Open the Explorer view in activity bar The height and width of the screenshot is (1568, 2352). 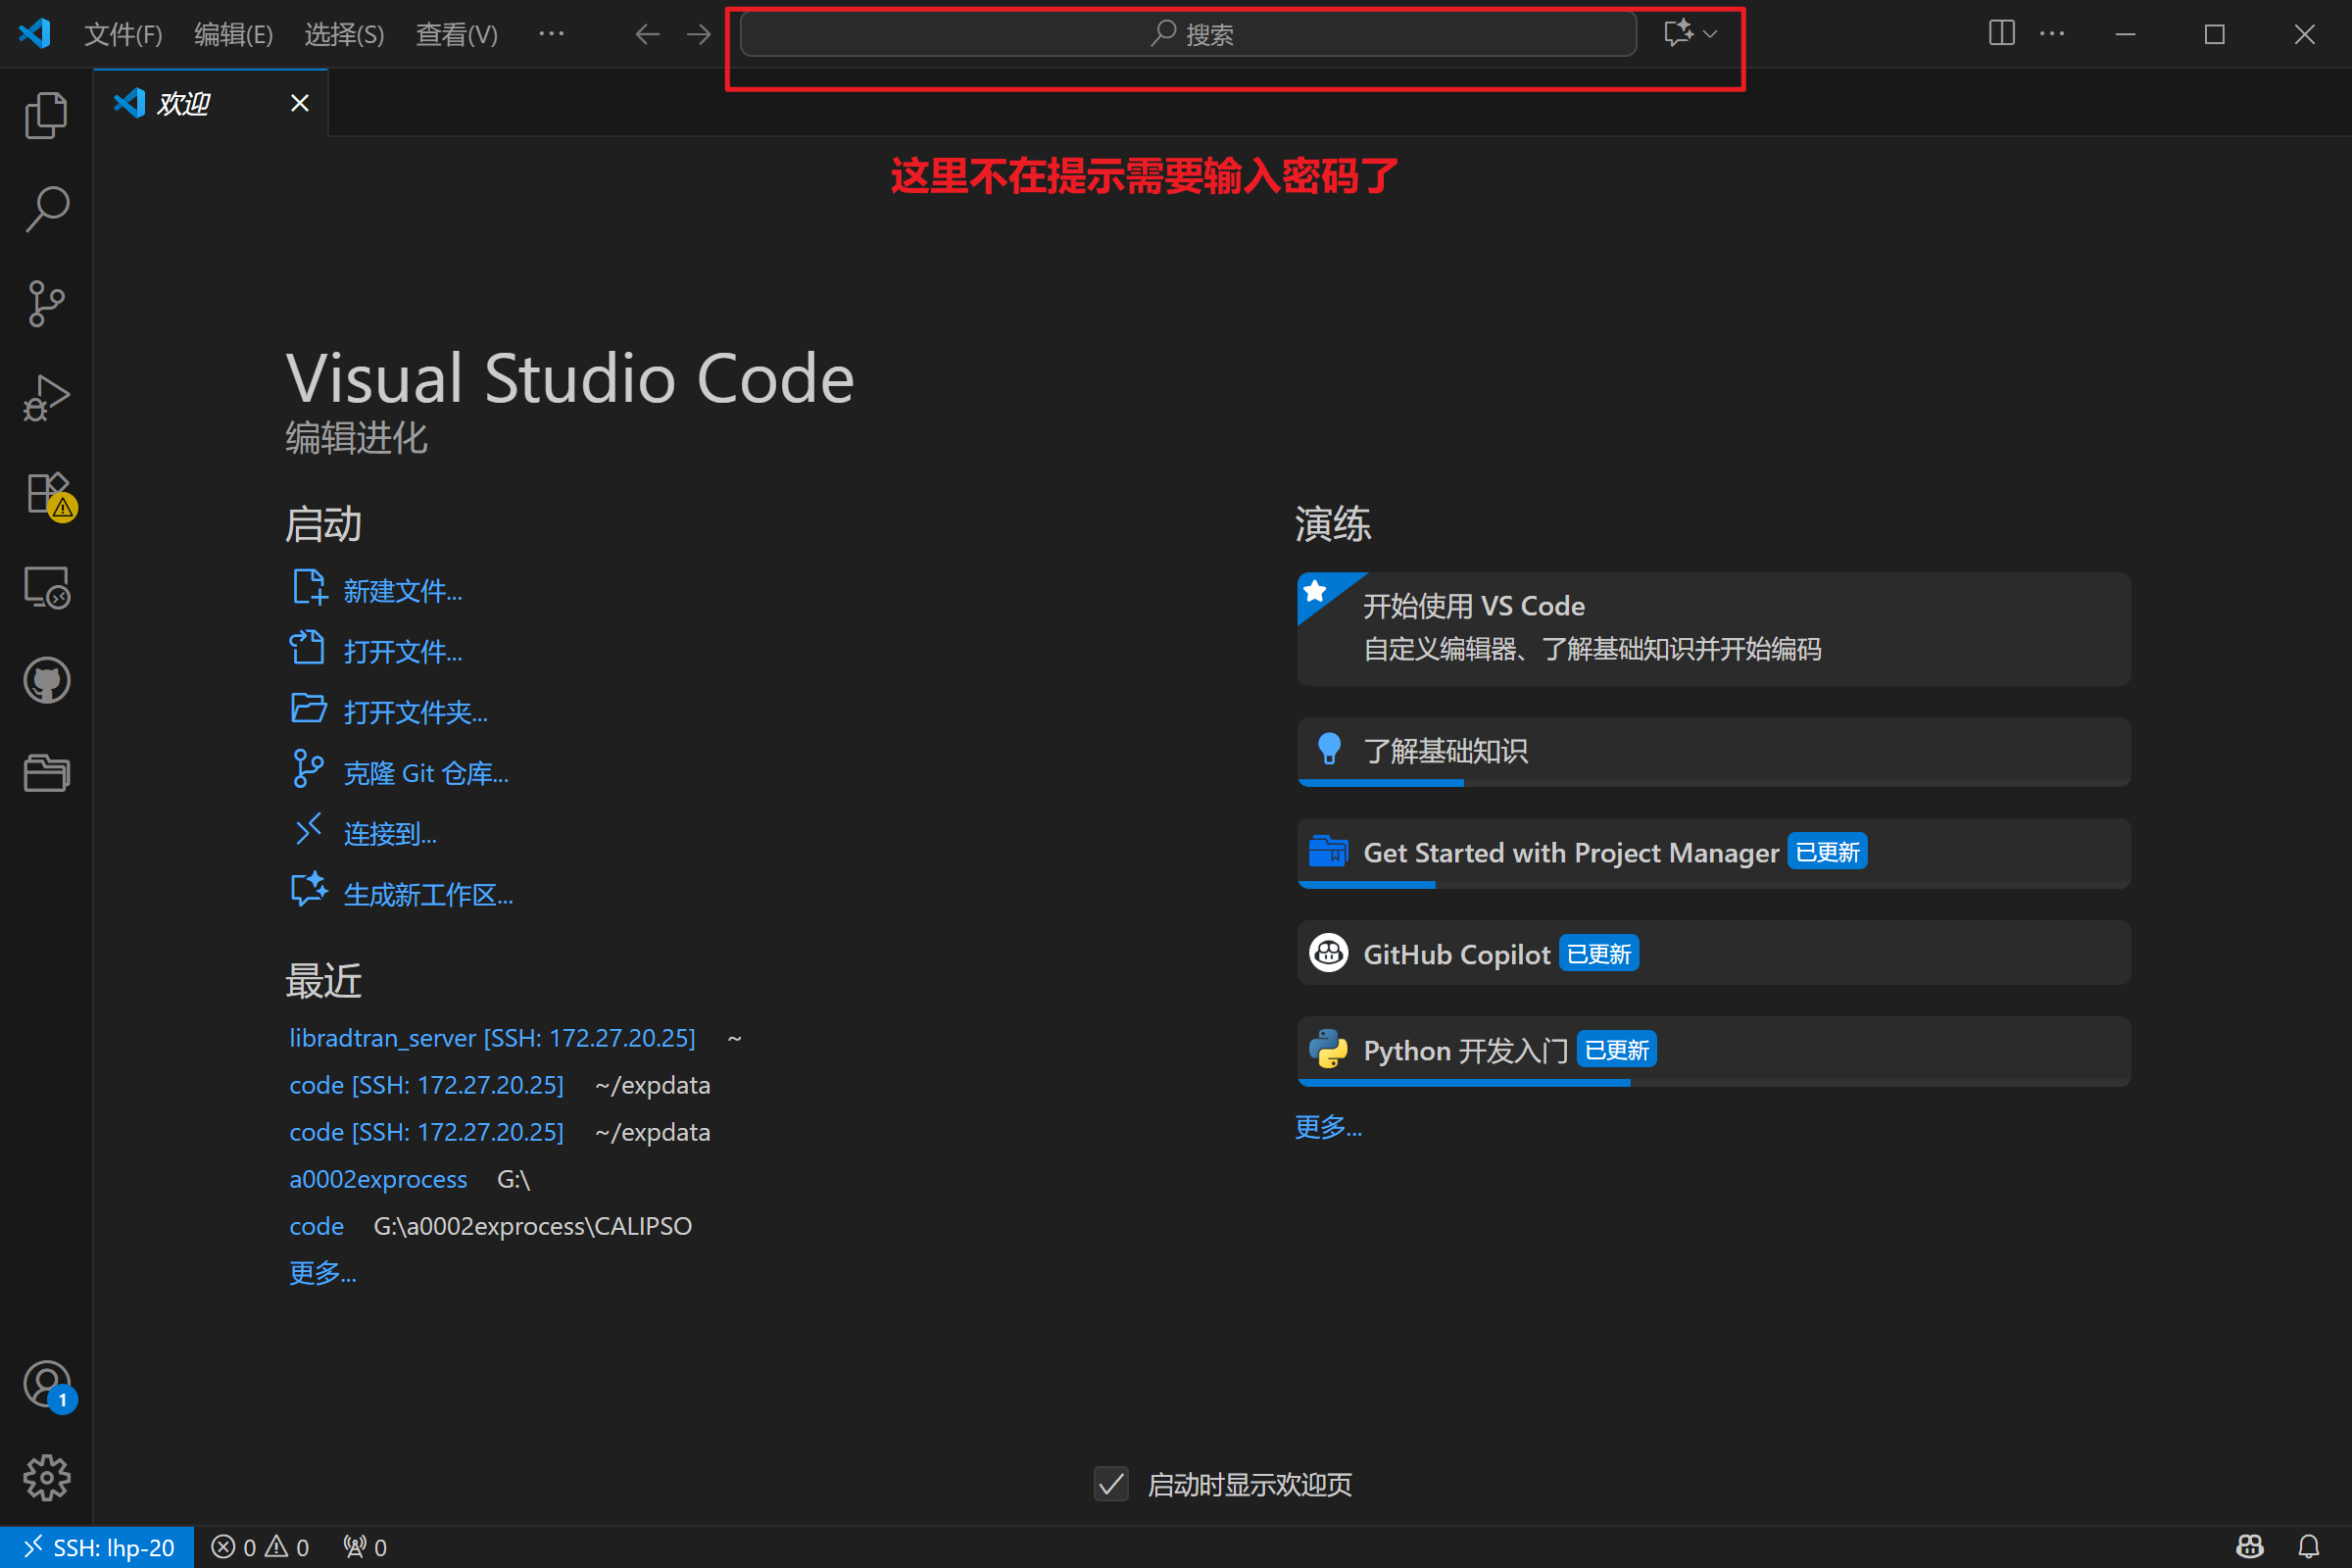(x=46, y=115)
